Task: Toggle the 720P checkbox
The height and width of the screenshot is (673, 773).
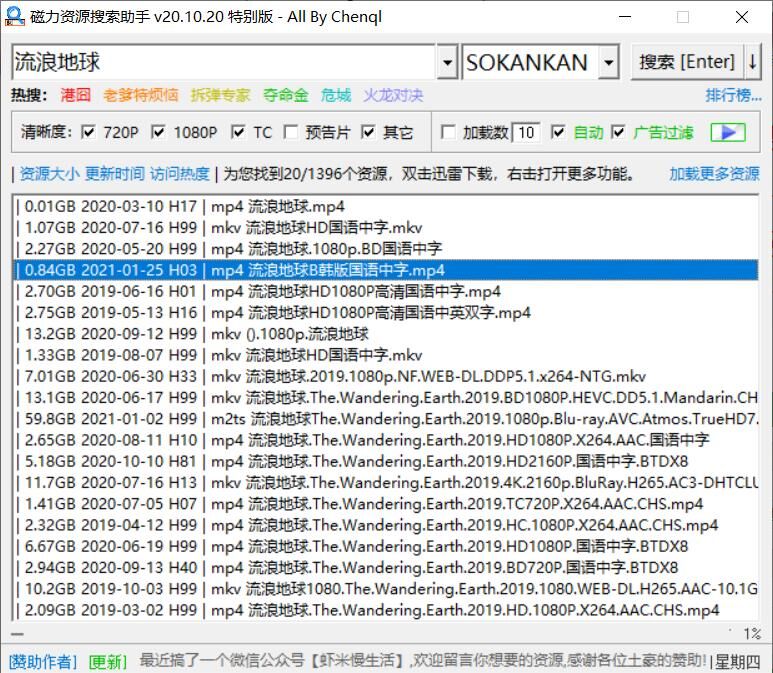Action: pyautogui.click(x=88, y=132)
